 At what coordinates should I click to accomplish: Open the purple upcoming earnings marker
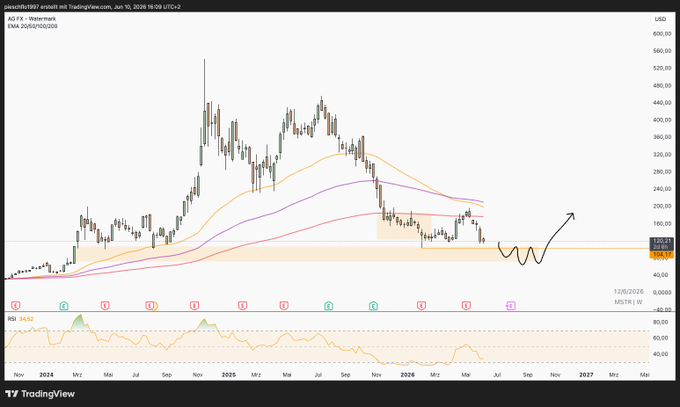[x=511, y=306]
